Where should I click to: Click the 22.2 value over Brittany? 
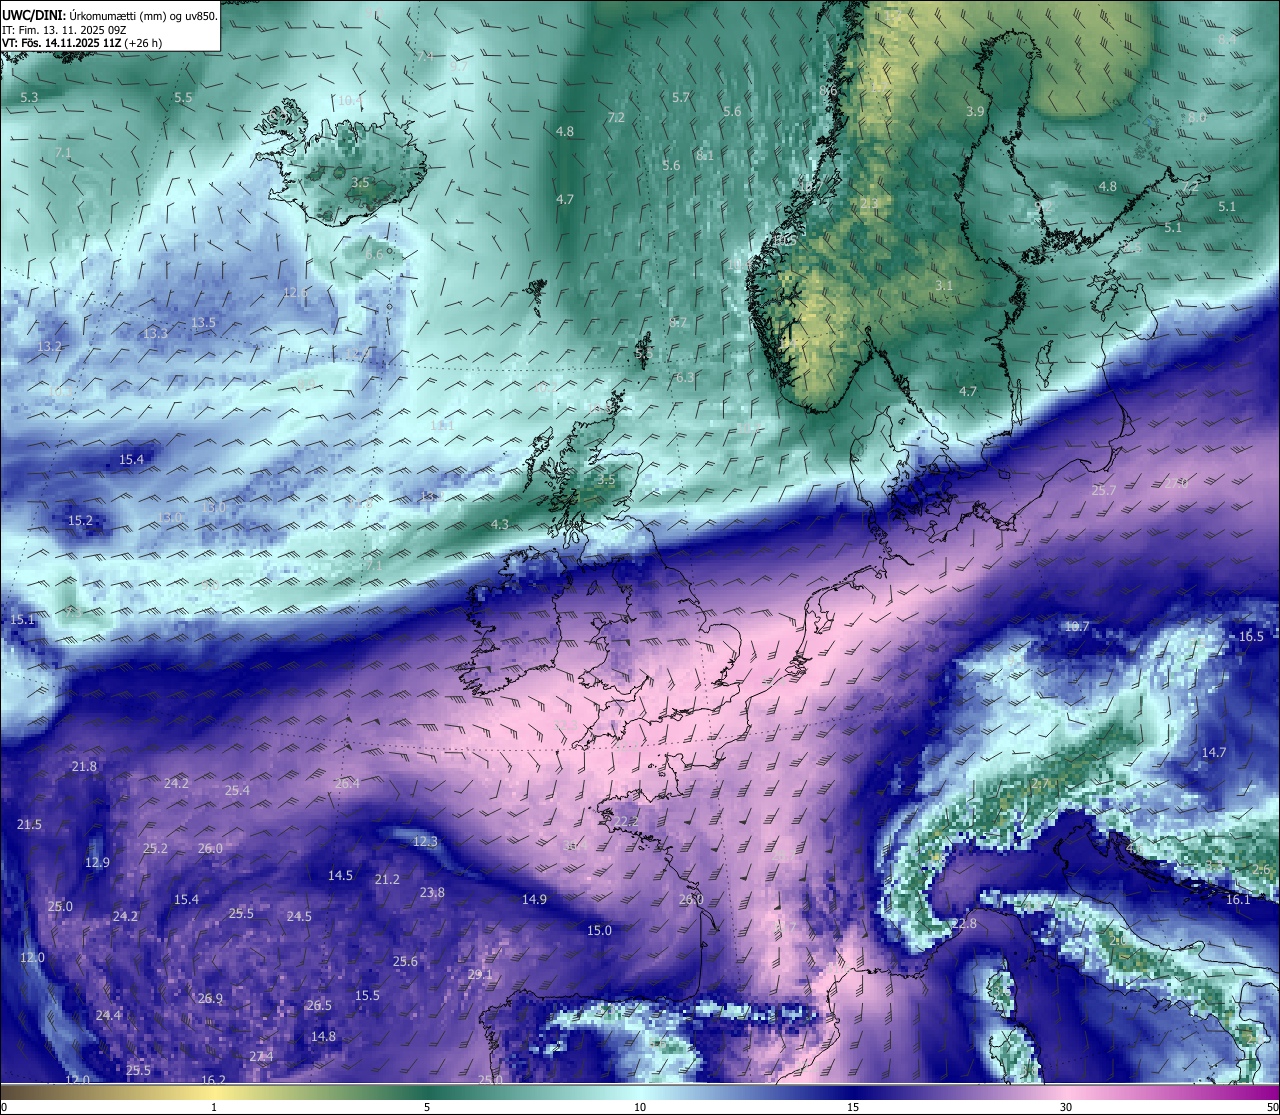click(626, 821)
